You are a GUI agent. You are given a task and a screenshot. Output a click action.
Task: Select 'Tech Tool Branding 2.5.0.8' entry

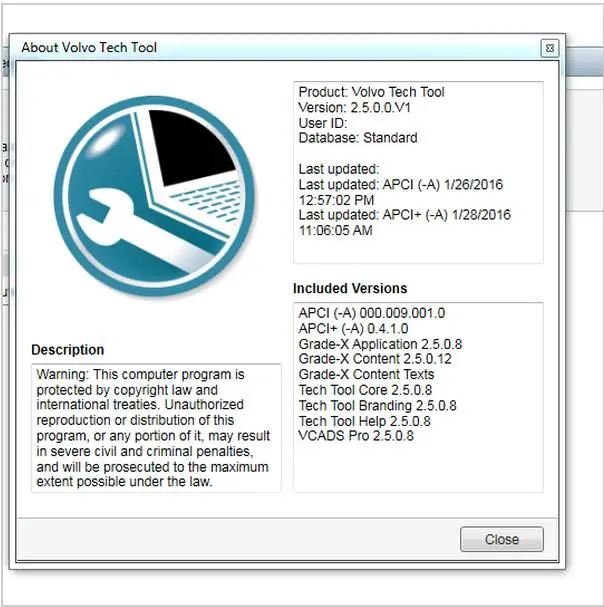point(378,405)
